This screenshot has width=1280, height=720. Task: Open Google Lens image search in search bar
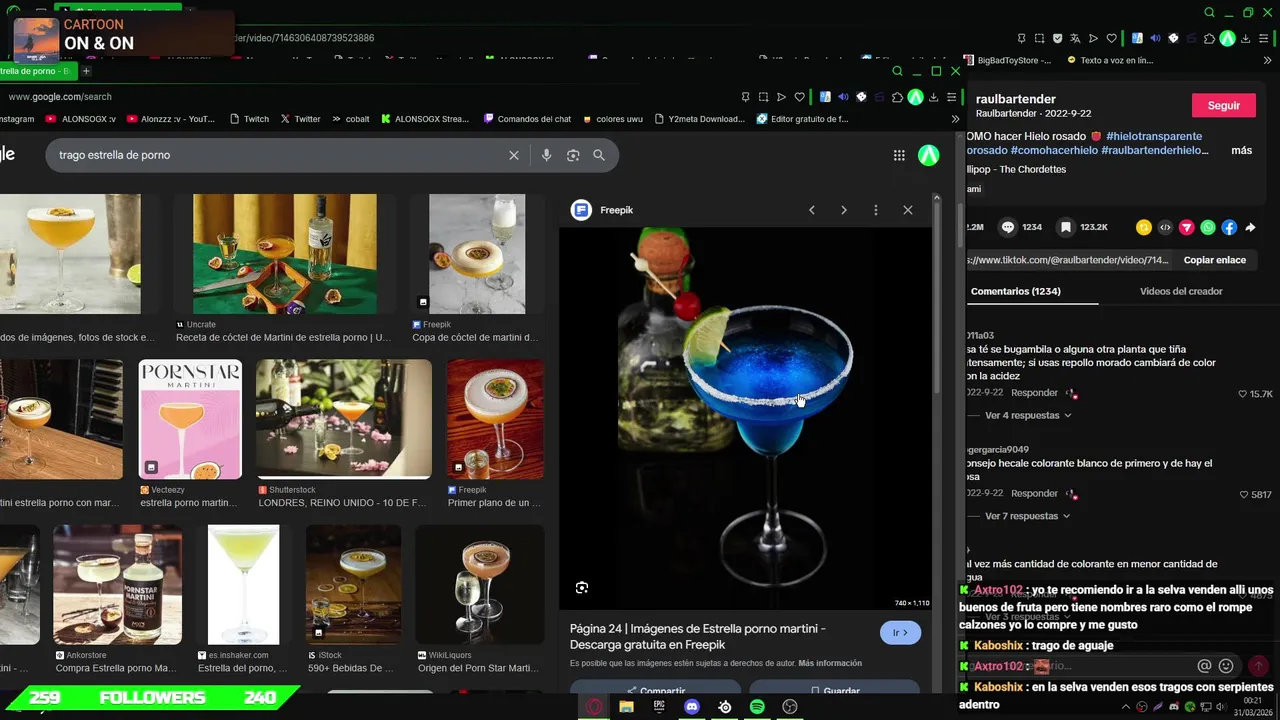pyautogui.click(x=573, y=155)
